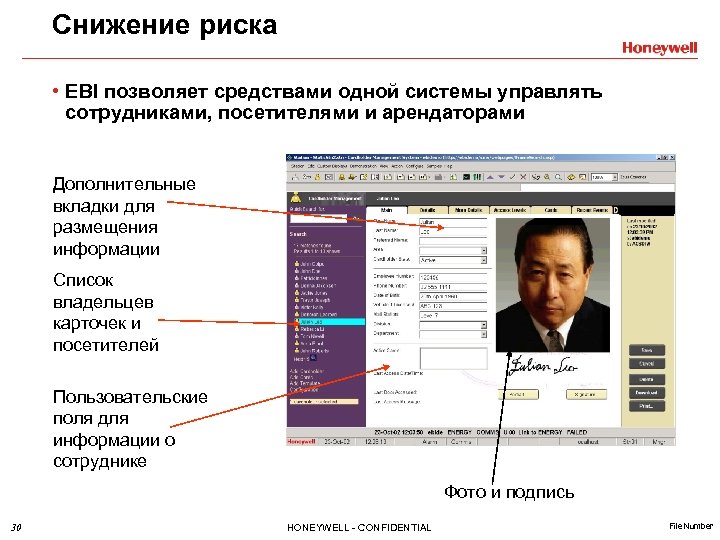
Task: Open the Division dropdown
Action: tap(453, 325)
